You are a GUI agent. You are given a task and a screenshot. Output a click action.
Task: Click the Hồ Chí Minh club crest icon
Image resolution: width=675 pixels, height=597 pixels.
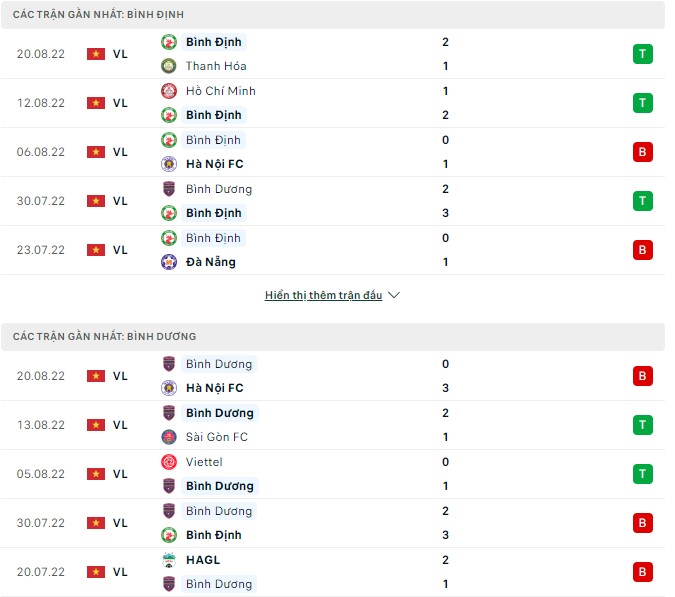coord(168,91)
